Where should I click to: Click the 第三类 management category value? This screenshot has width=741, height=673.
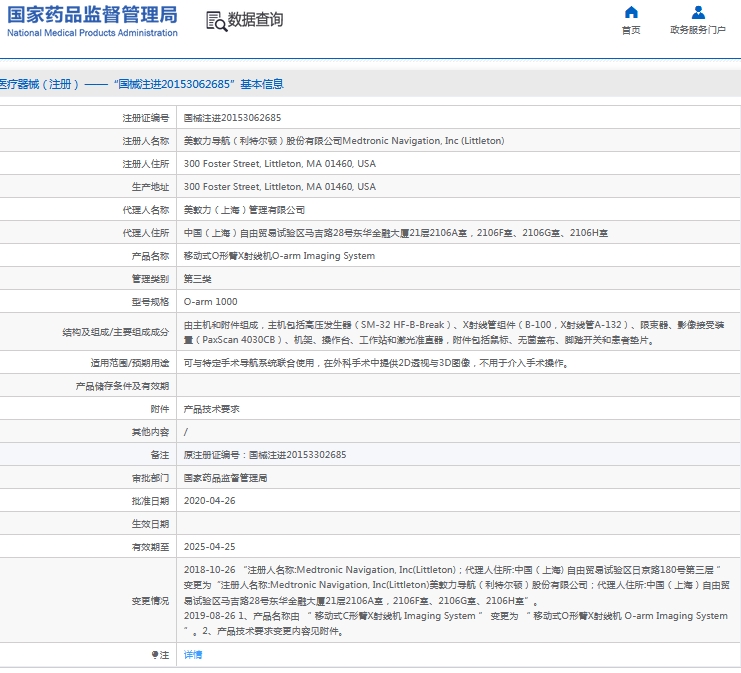[198, 279]
